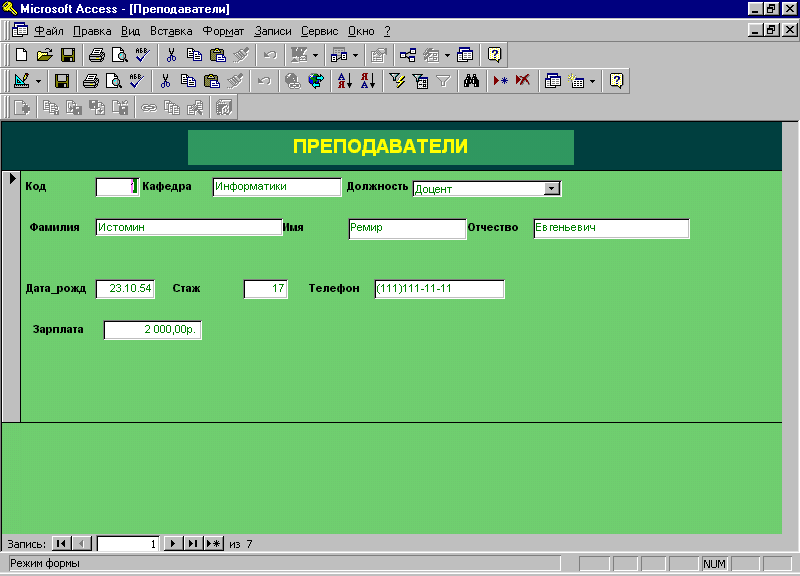Click the Код field
Image resolution: width=800 pixels, height=576 pixels.
[x=117, y=187]
